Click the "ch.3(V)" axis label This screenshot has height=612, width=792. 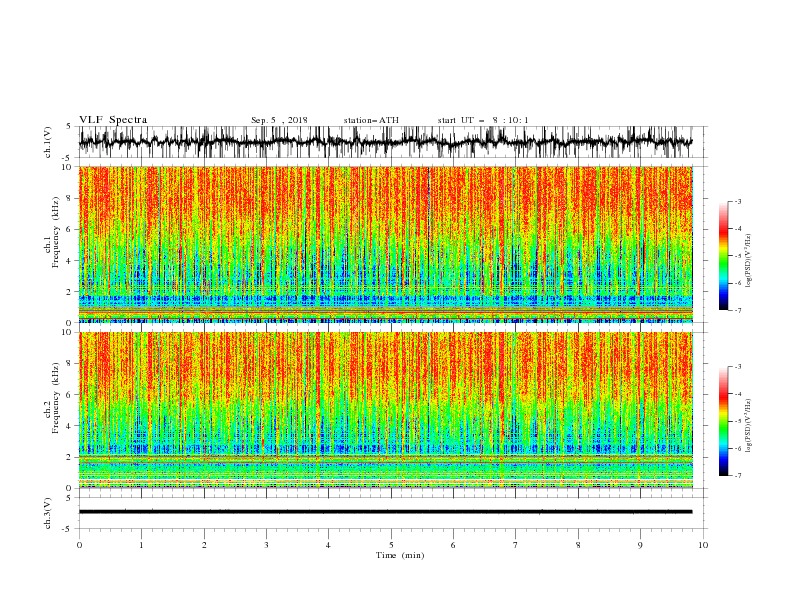pos(48,513)
